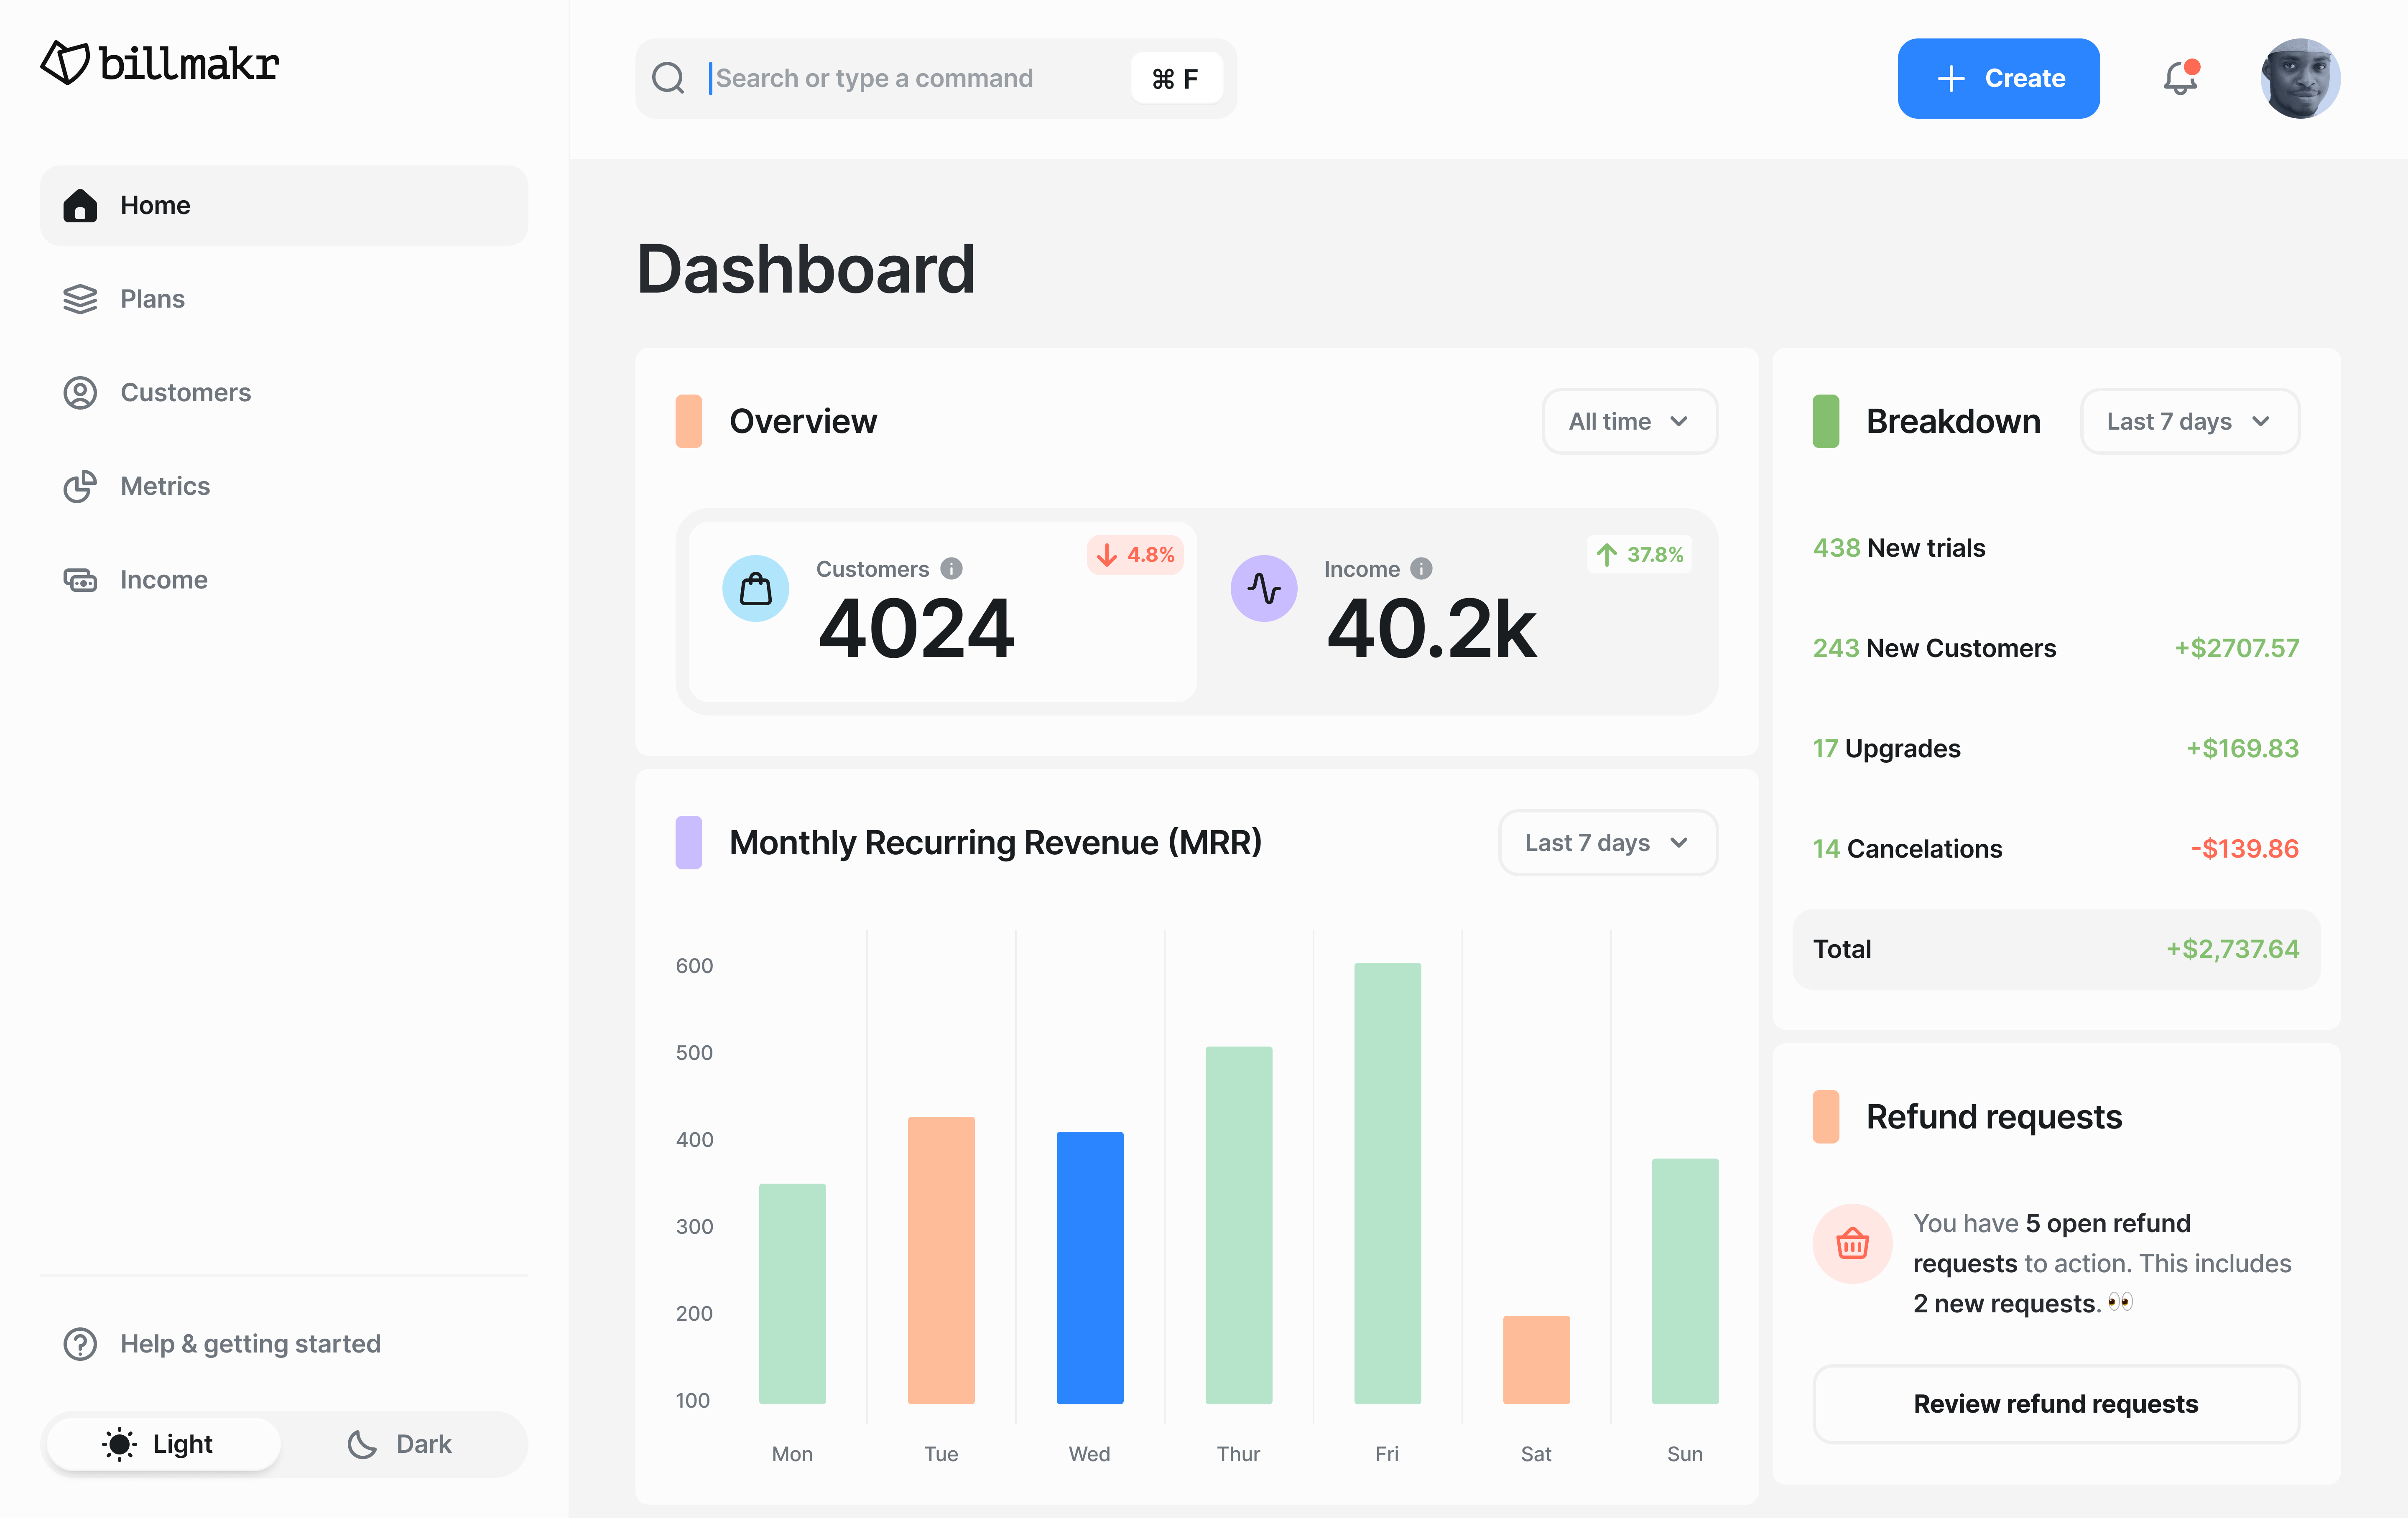Open the MRR Last 7 days dropdown
Image resolution: width=2408 pixels, height=1518 pixels.
pos(1608,842)
